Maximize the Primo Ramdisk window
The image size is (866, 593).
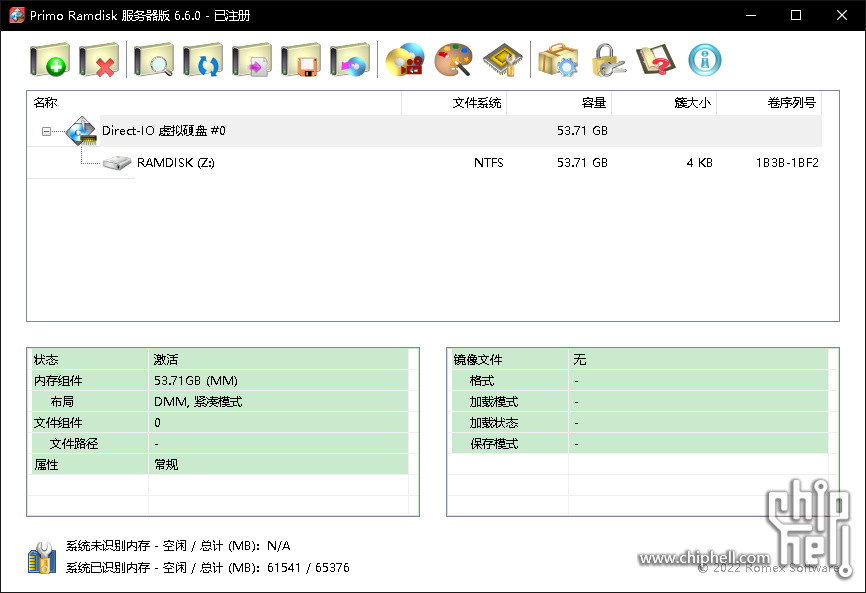coord(796,15)
